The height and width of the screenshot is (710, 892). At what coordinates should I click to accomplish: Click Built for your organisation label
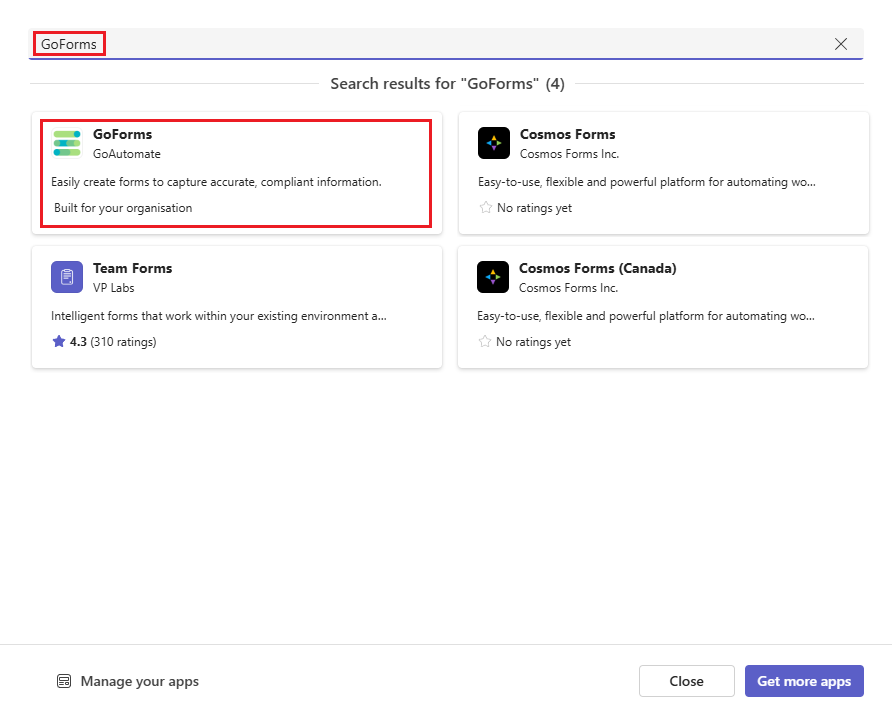point(123,208)
